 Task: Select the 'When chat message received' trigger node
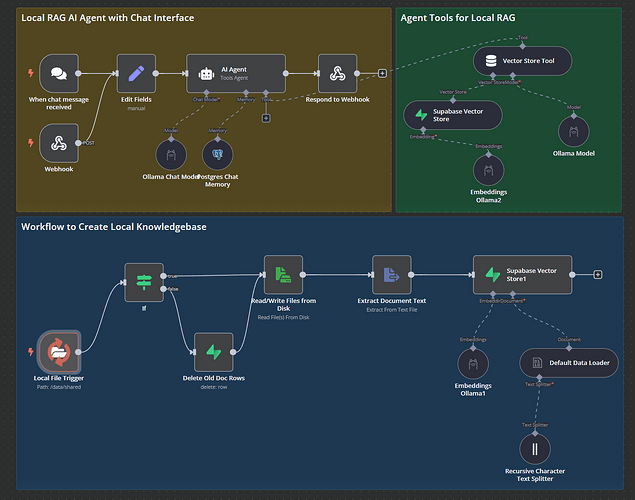click(59, 73)
